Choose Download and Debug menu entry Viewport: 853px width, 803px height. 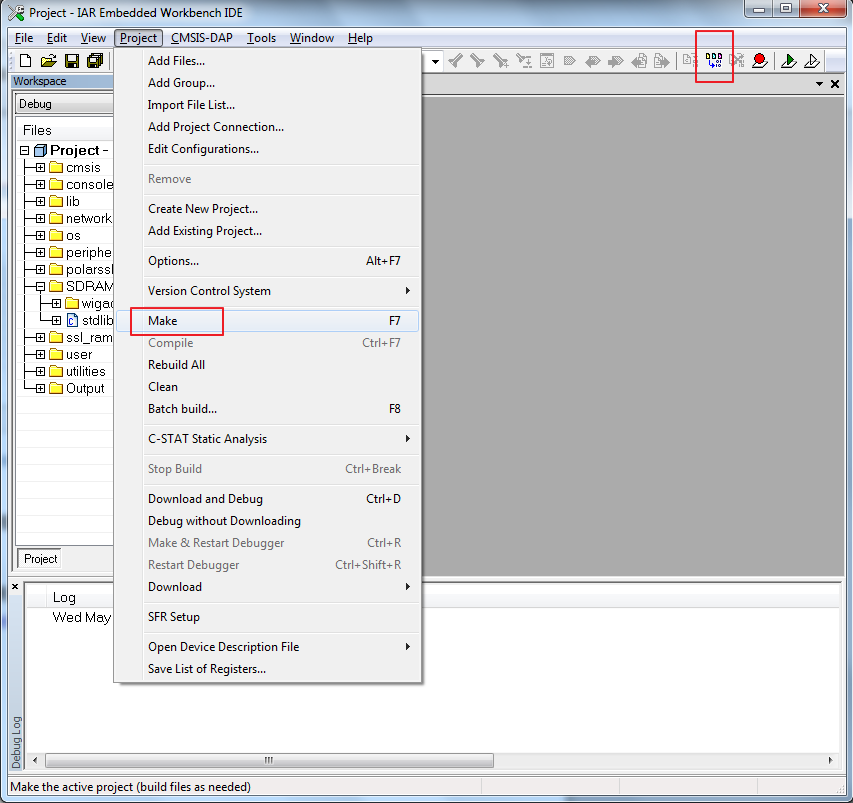click(x=268, y=499)
